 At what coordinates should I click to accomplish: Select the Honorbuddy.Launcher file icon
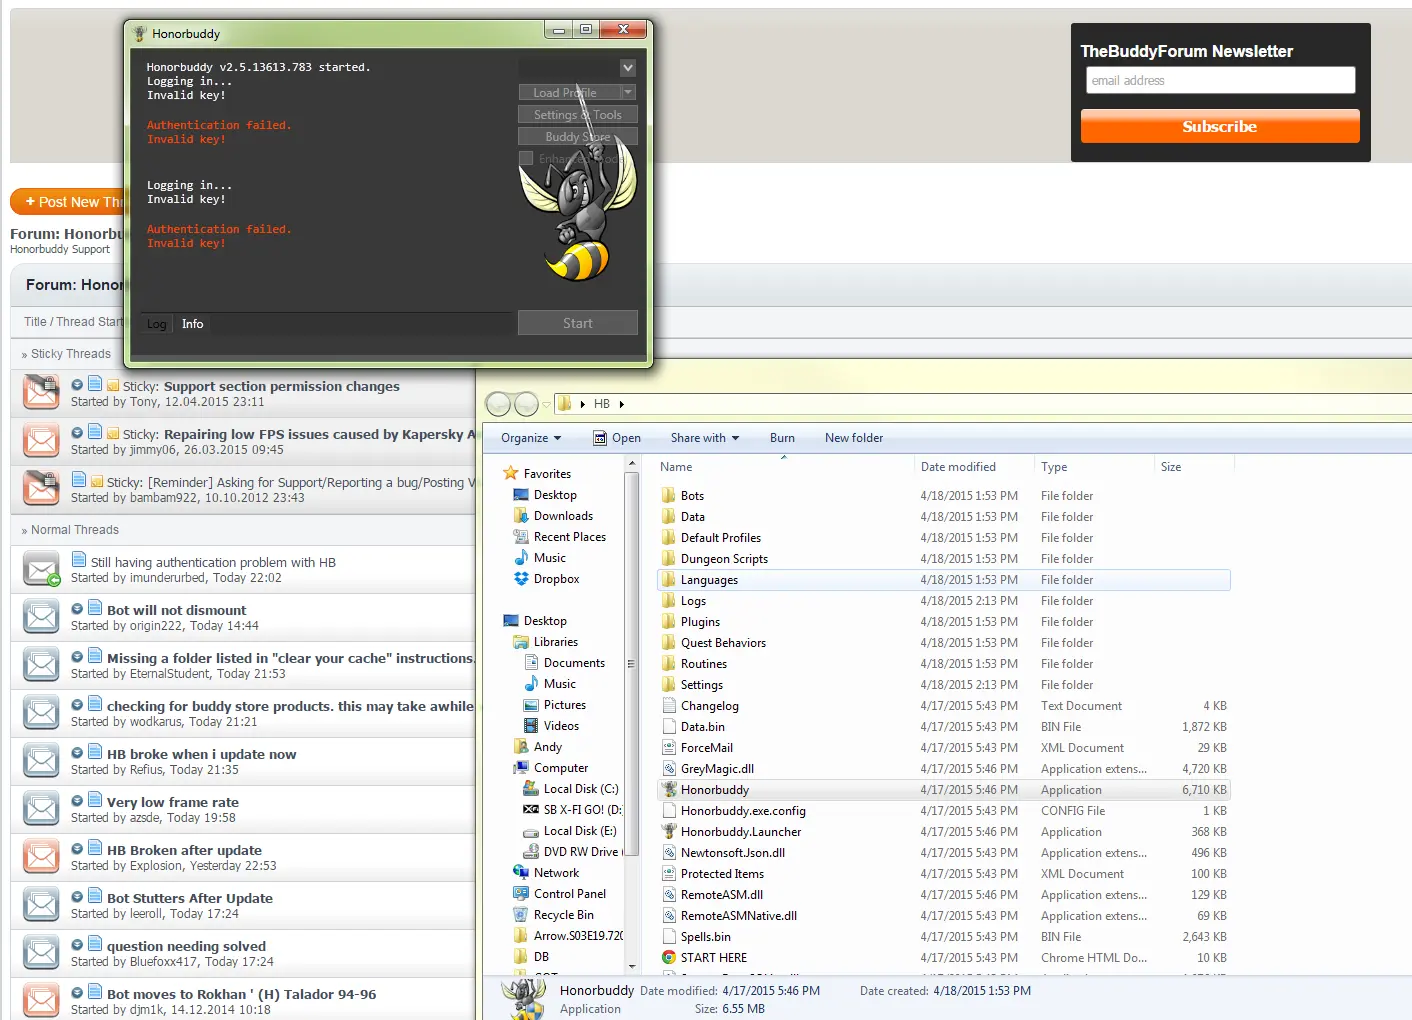[669, 831]
